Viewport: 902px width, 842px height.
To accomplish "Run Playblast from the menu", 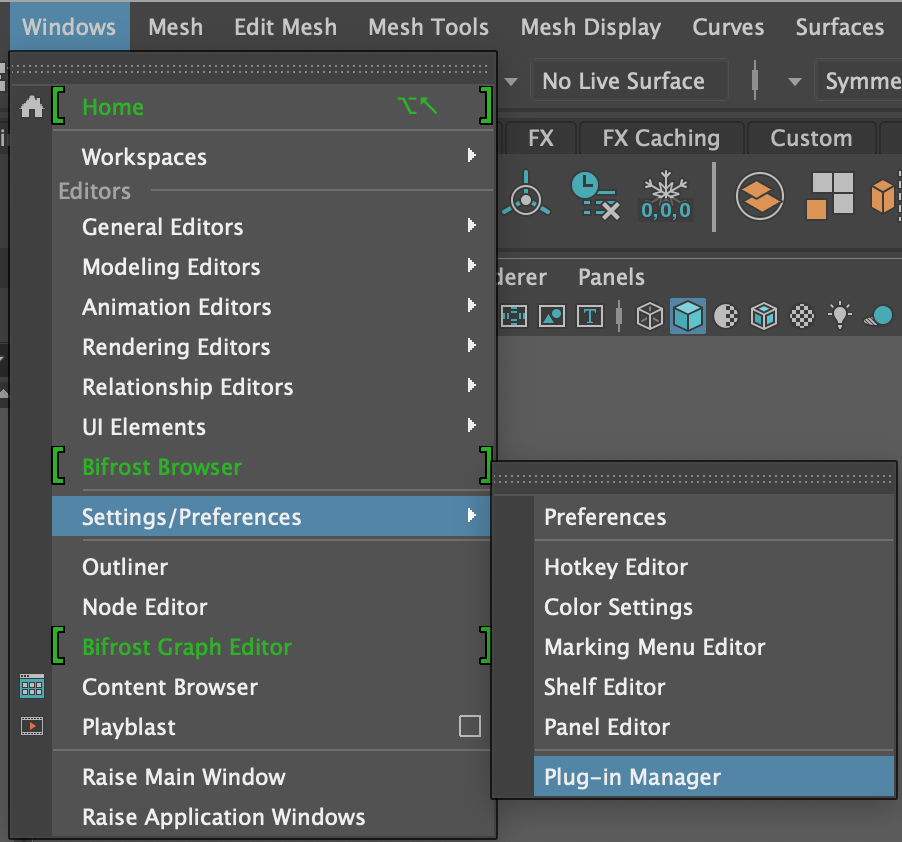I will click(x=253, y=726).
